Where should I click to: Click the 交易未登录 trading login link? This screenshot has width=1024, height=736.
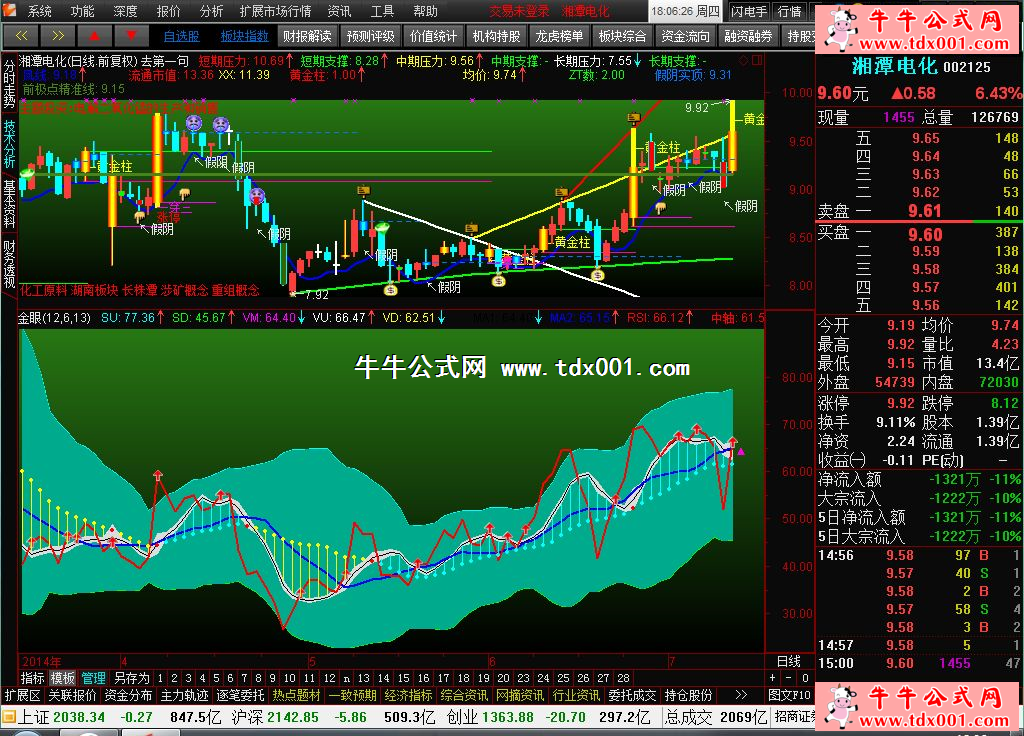[x=520, y=11]
